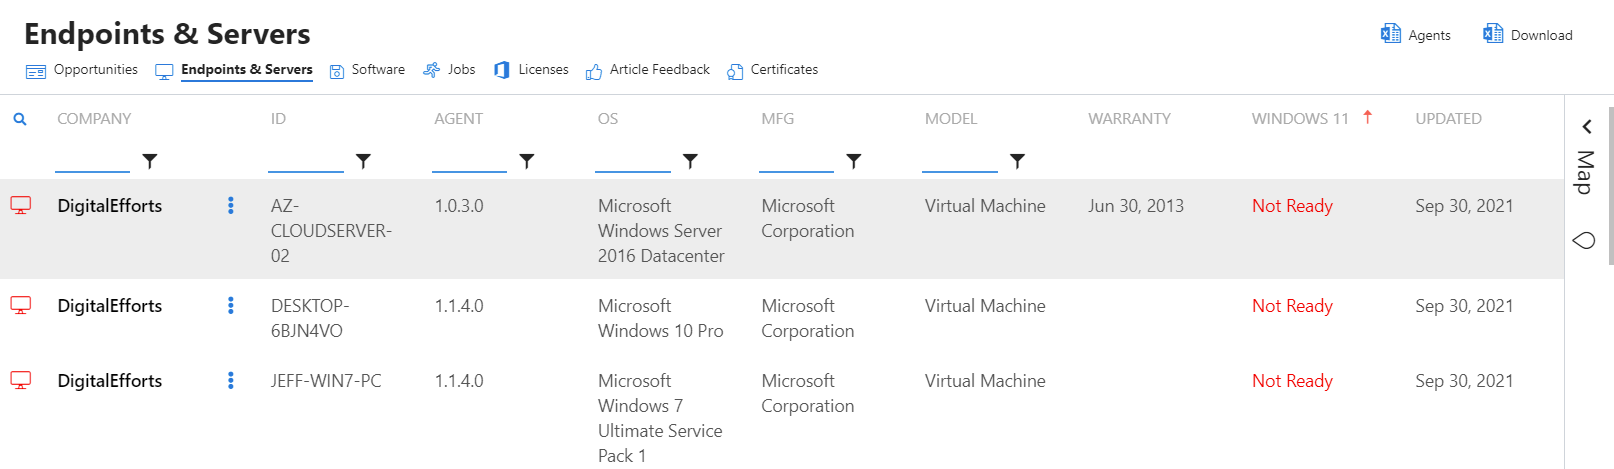The image size is (1614, 469).
Task: Focus the ID filter input field
Action: click(x=306, y=160)
